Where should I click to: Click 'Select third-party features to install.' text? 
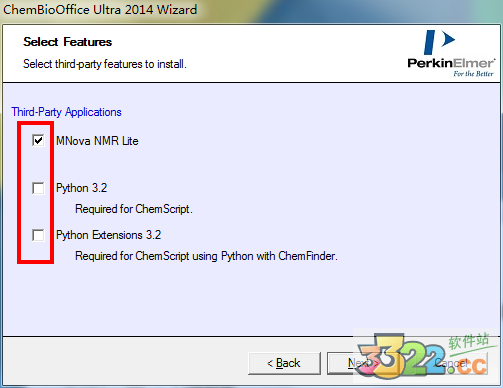(105, 64)
